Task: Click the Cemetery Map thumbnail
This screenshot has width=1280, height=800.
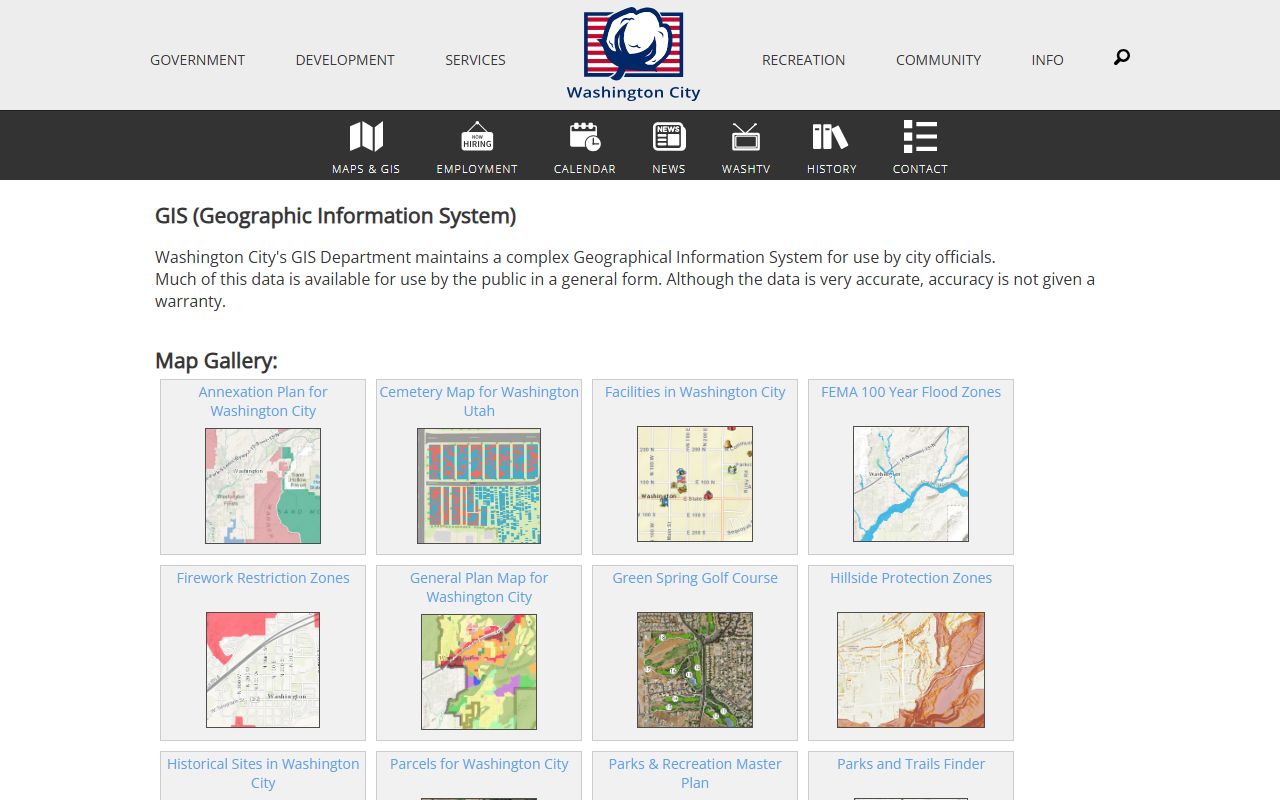Action: (479, 486)
